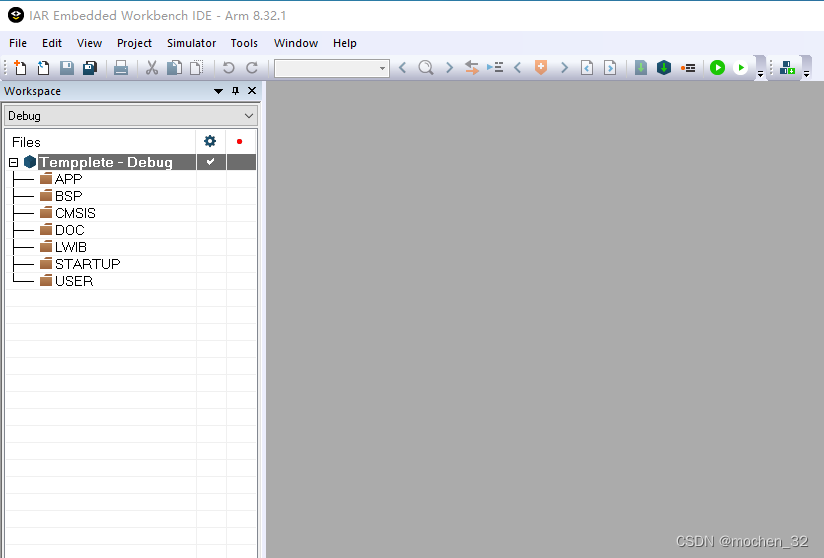Viewport: 824px width, 558px height.
Task: Click the red dot column header
Action: coord(240,141)
